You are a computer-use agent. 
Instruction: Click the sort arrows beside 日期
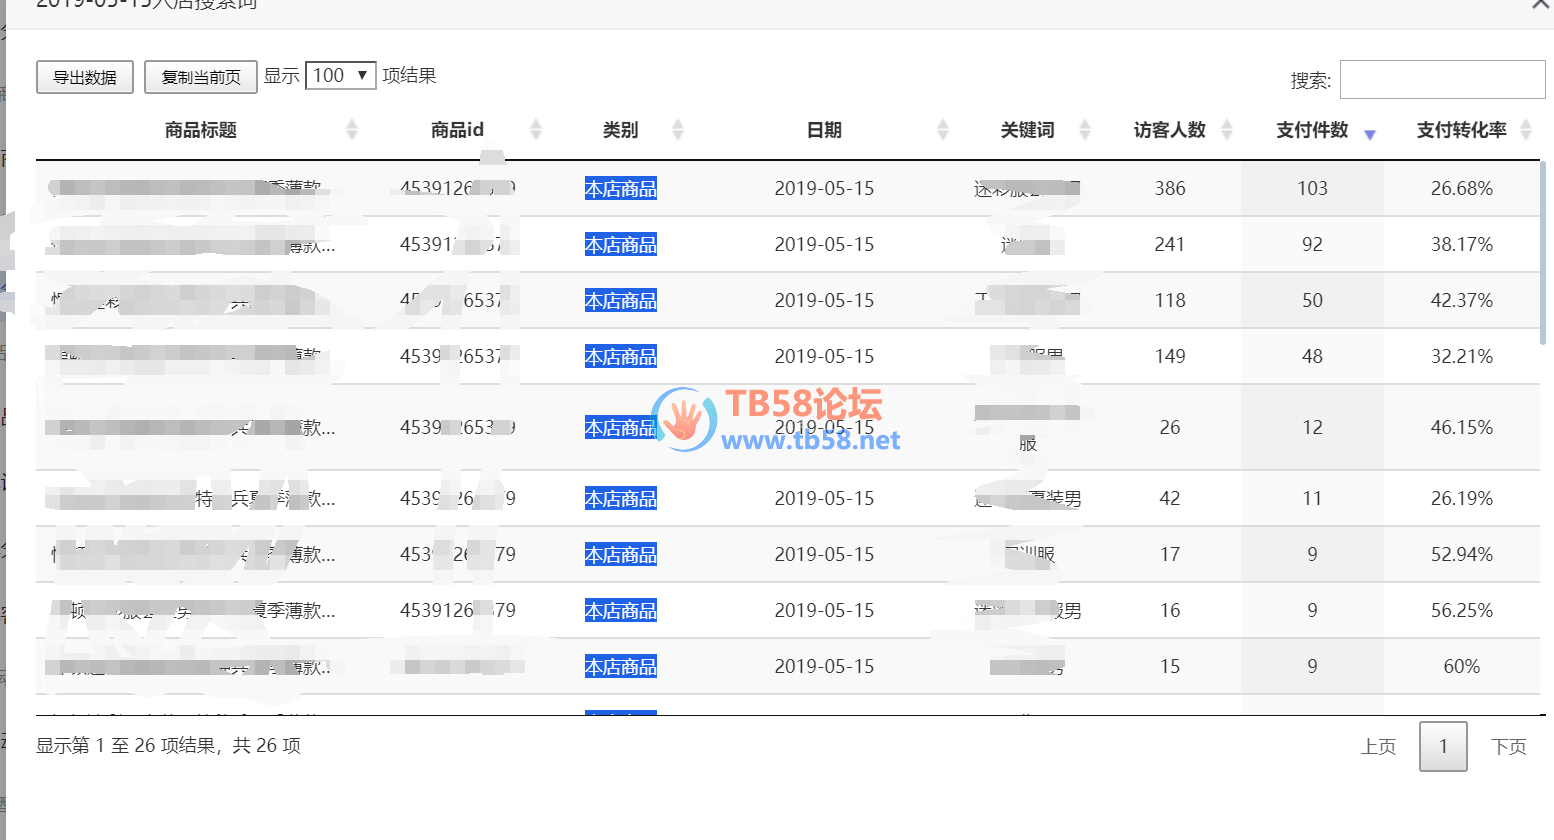(x=942, y=130)
